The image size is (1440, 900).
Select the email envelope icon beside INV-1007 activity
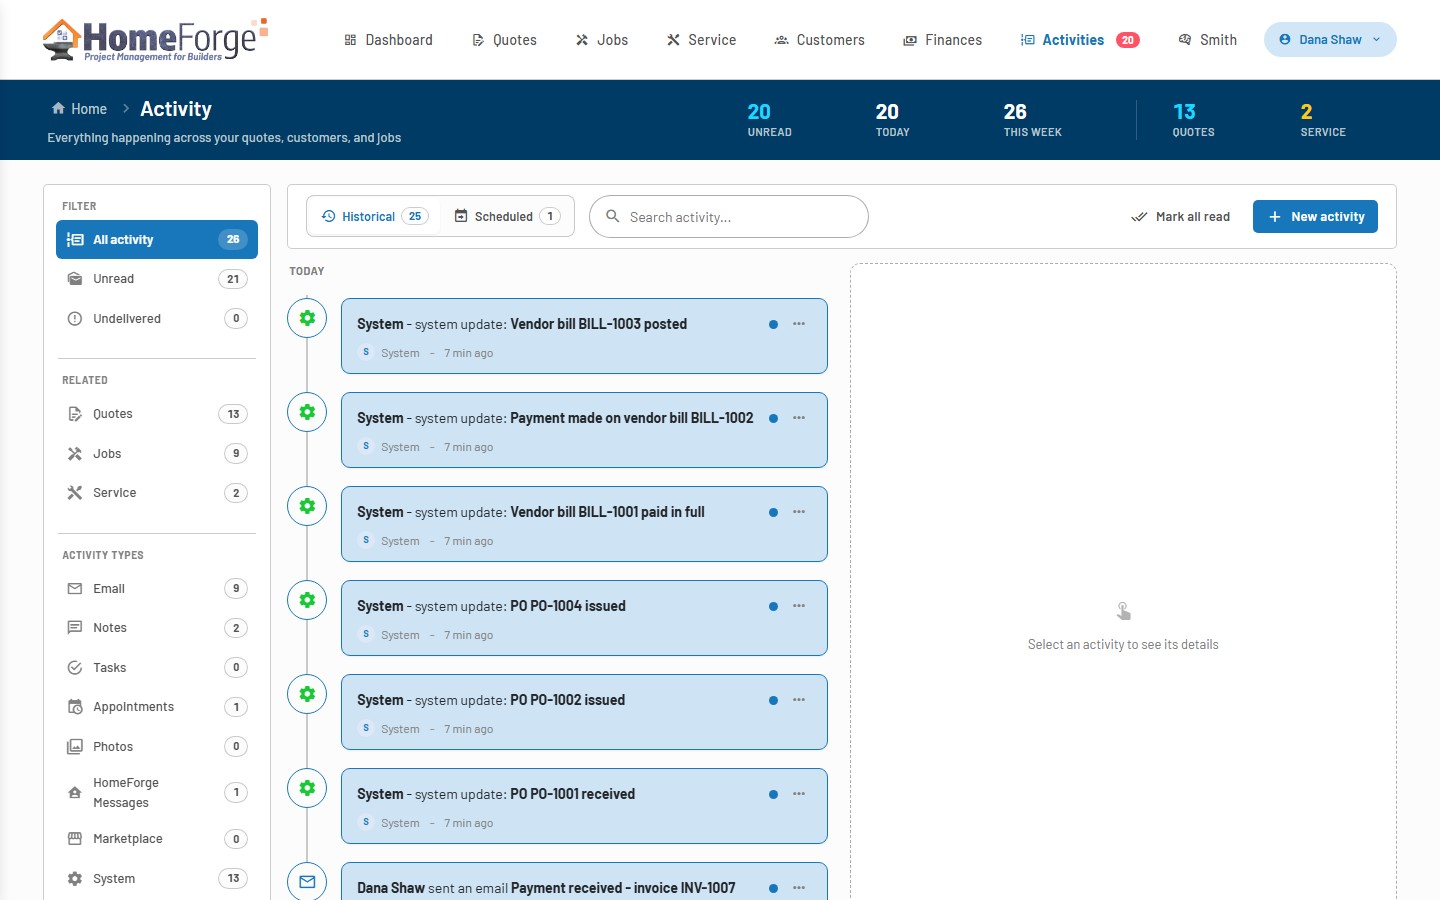[307, 881]
